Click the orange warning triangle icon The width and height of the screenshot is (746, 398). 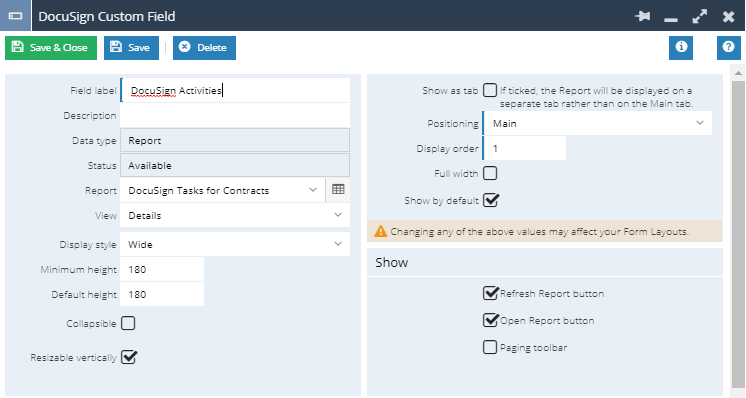coord(381,232)
